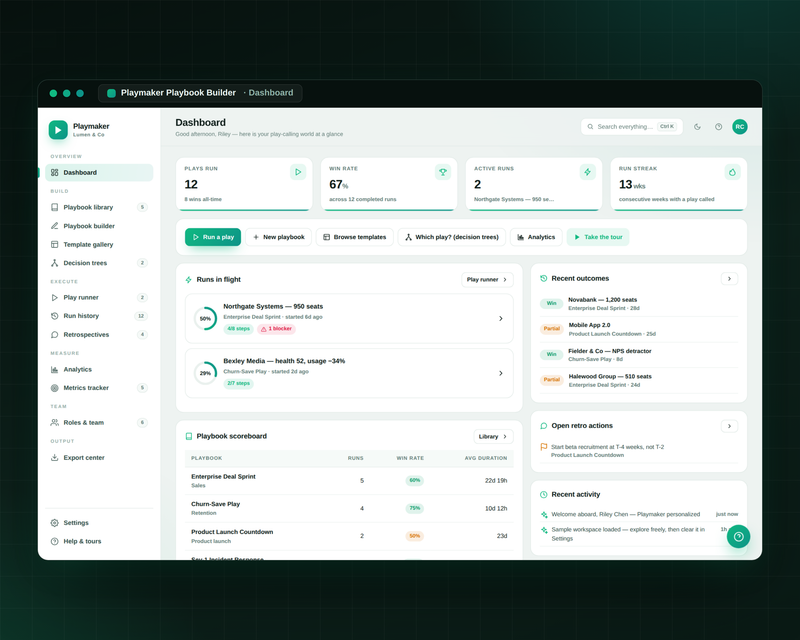Sort scoreboard by Runs column
The height and width of the screenshot is (640, 800).
point(356,458)
